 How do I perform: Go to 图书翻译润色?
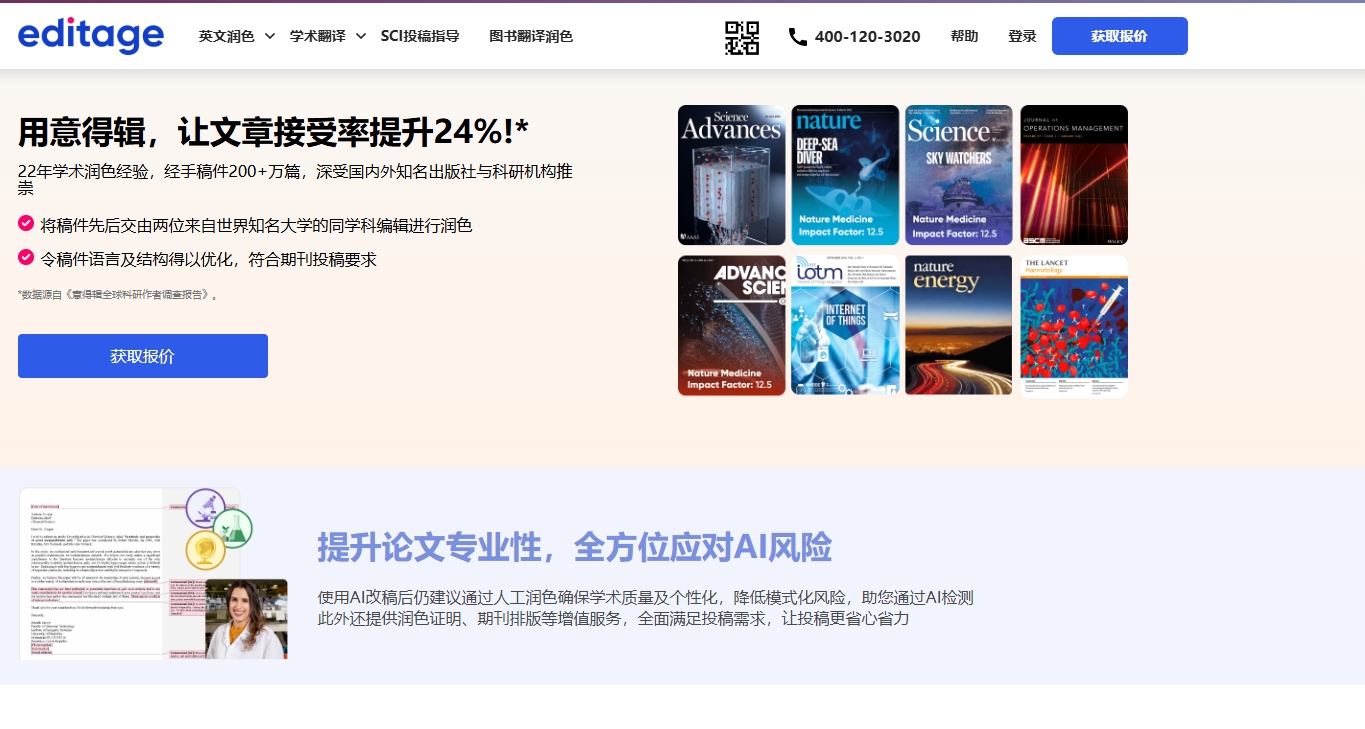click(531, 36)
